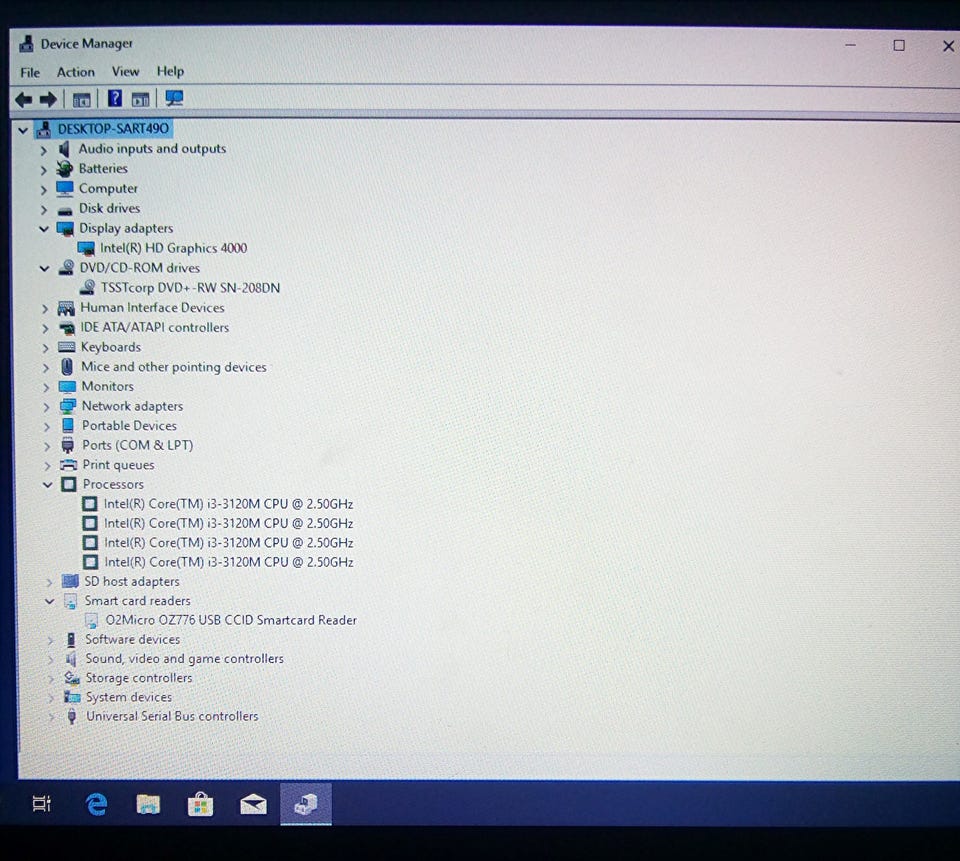Viewport: 960px width, 861px height.
Task: Click the Batteries category icon
Action: (x=64, y=168)
